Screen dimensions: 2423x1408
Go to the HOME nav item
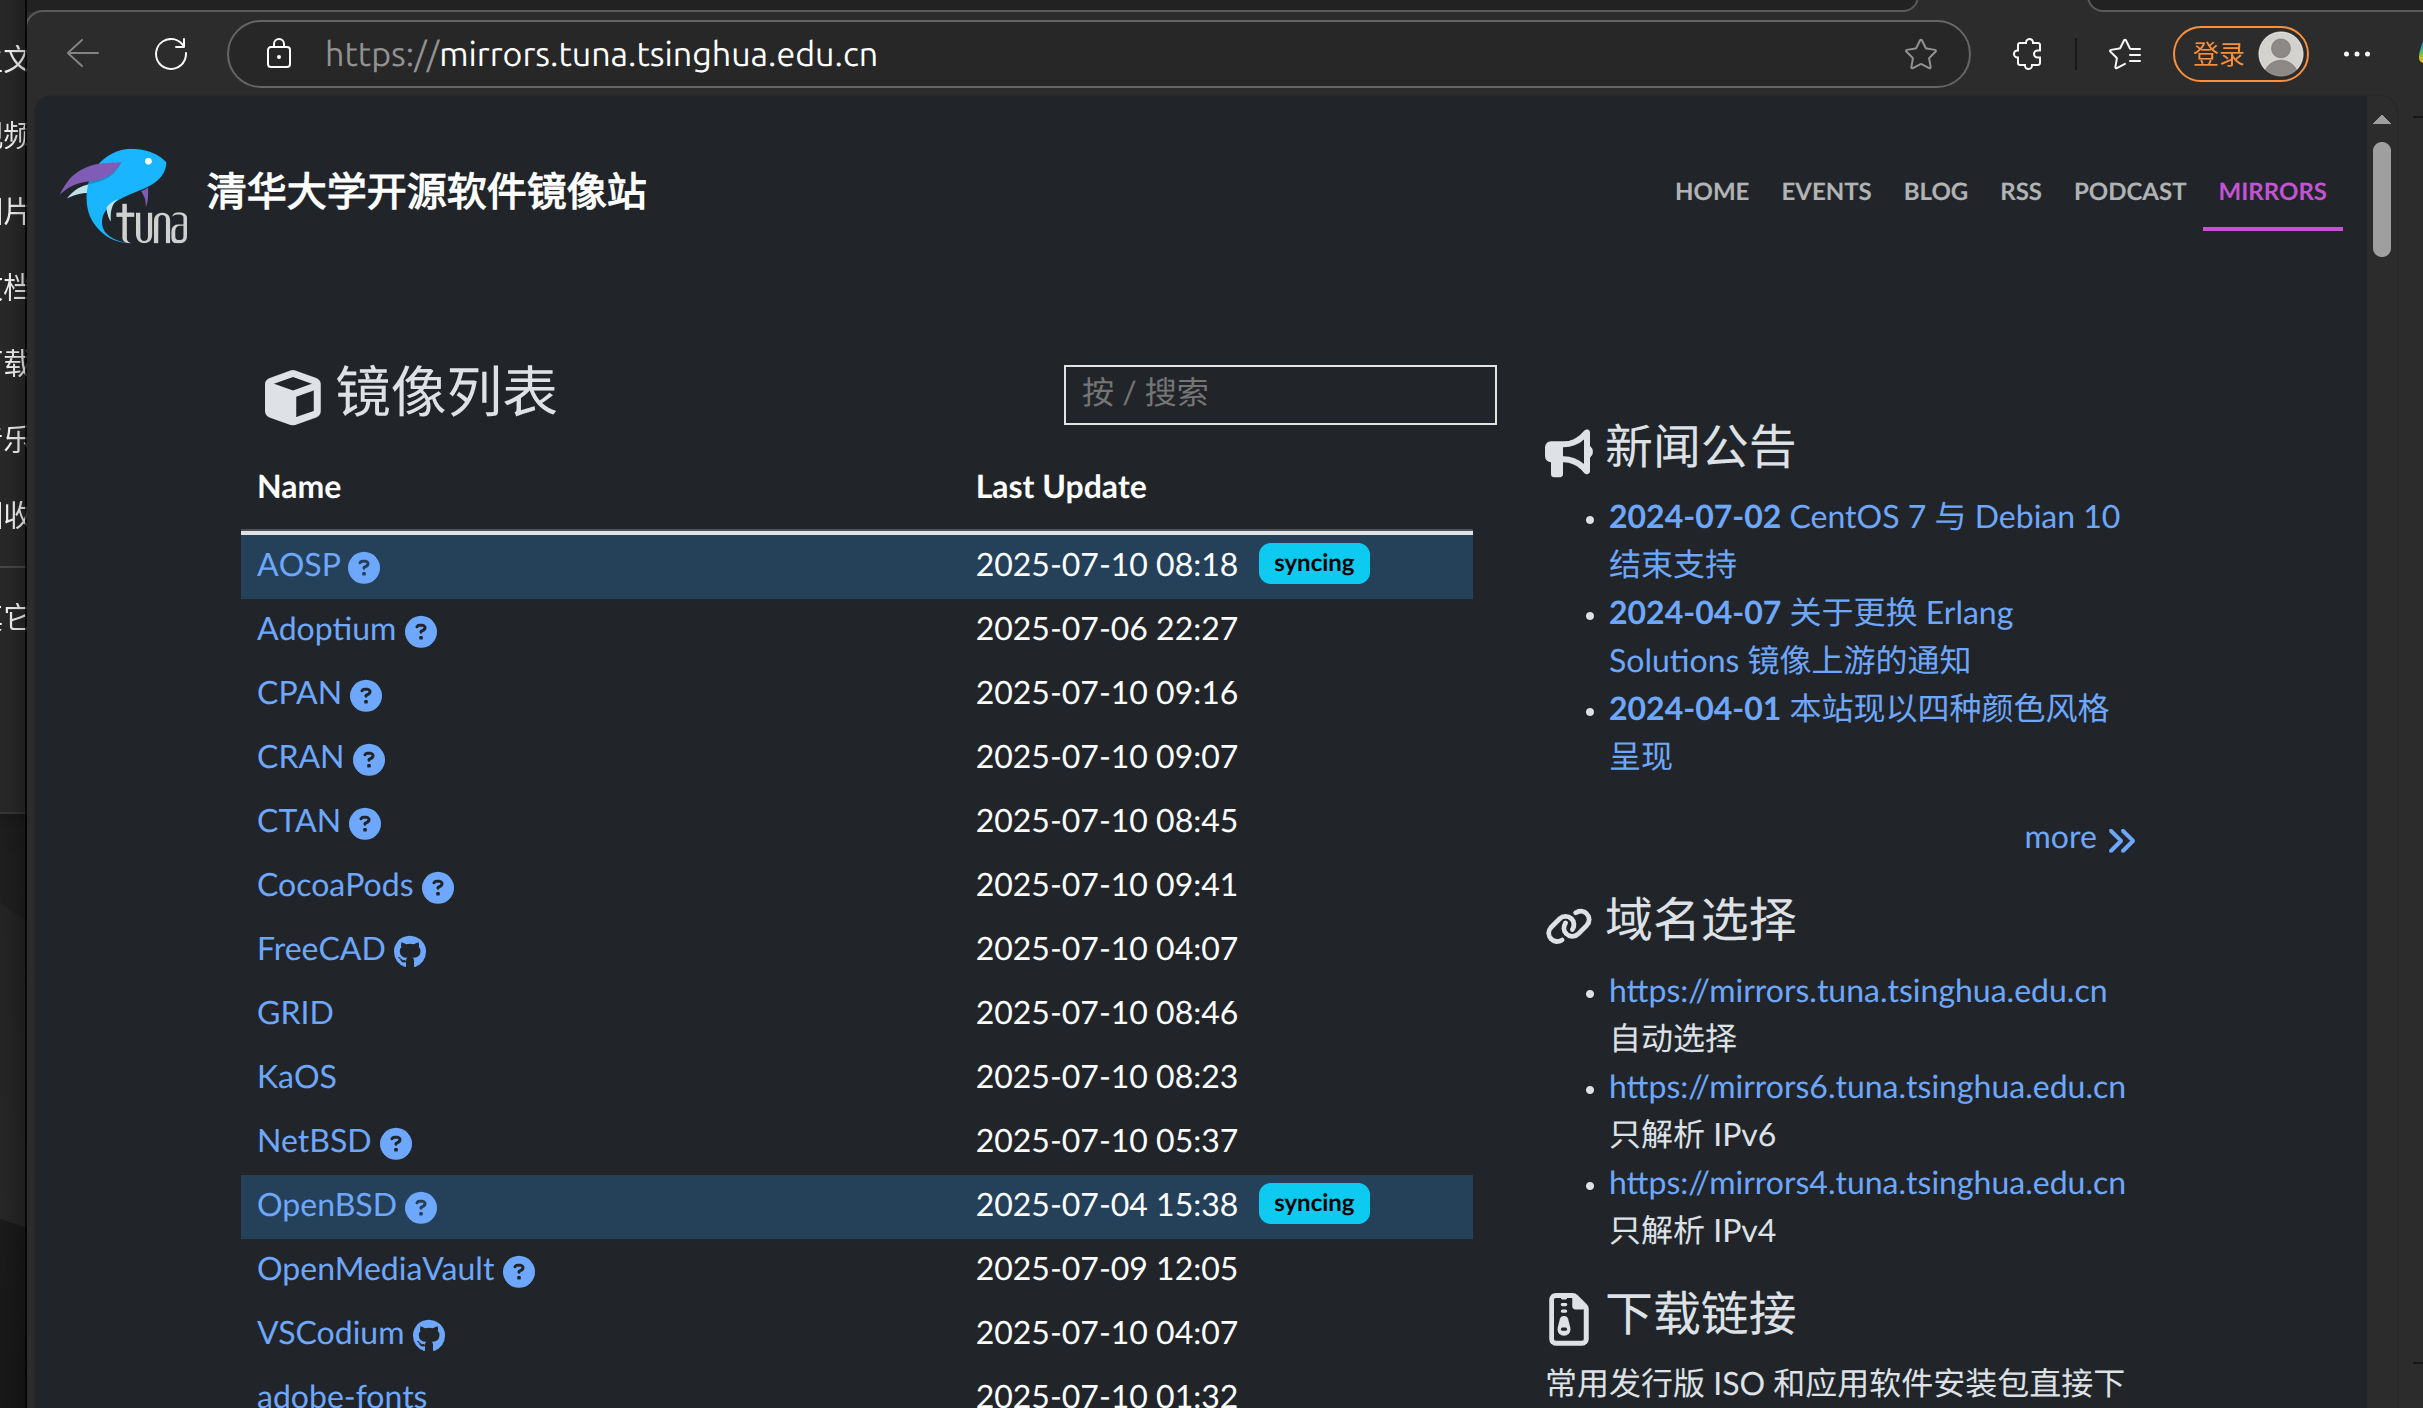point(1712,191)
